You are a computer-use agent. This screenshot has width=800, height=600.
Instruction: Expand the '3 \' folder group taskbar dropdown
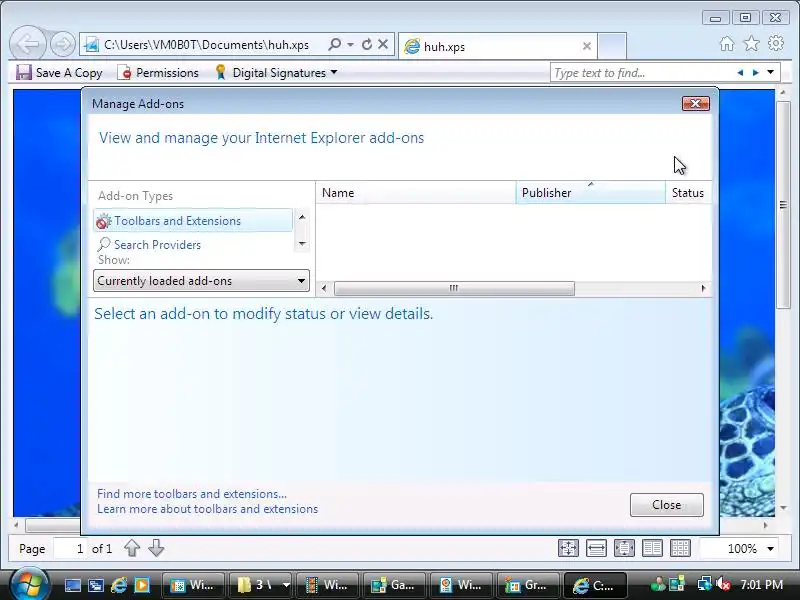point(286,585)
